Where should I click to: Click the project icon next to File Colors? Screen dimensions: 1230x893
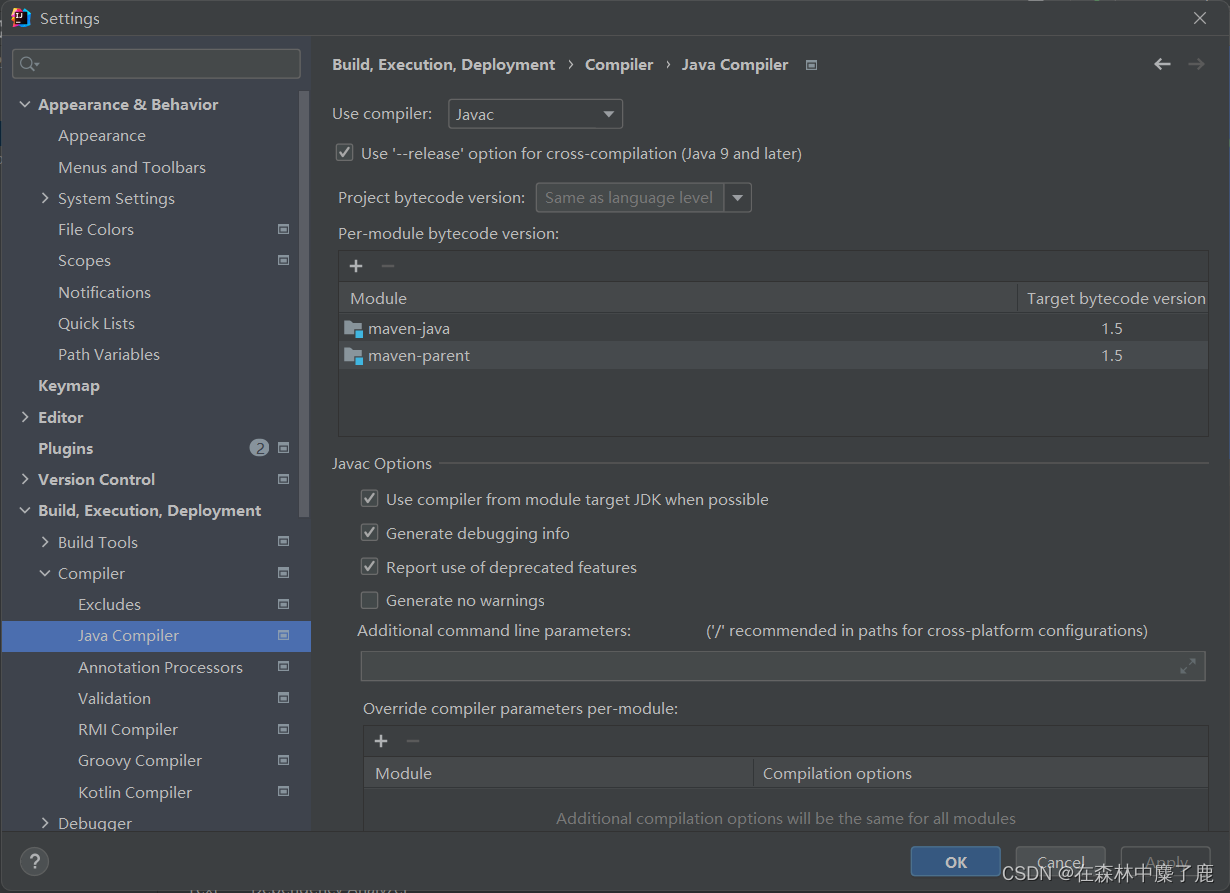pos(284,229)
